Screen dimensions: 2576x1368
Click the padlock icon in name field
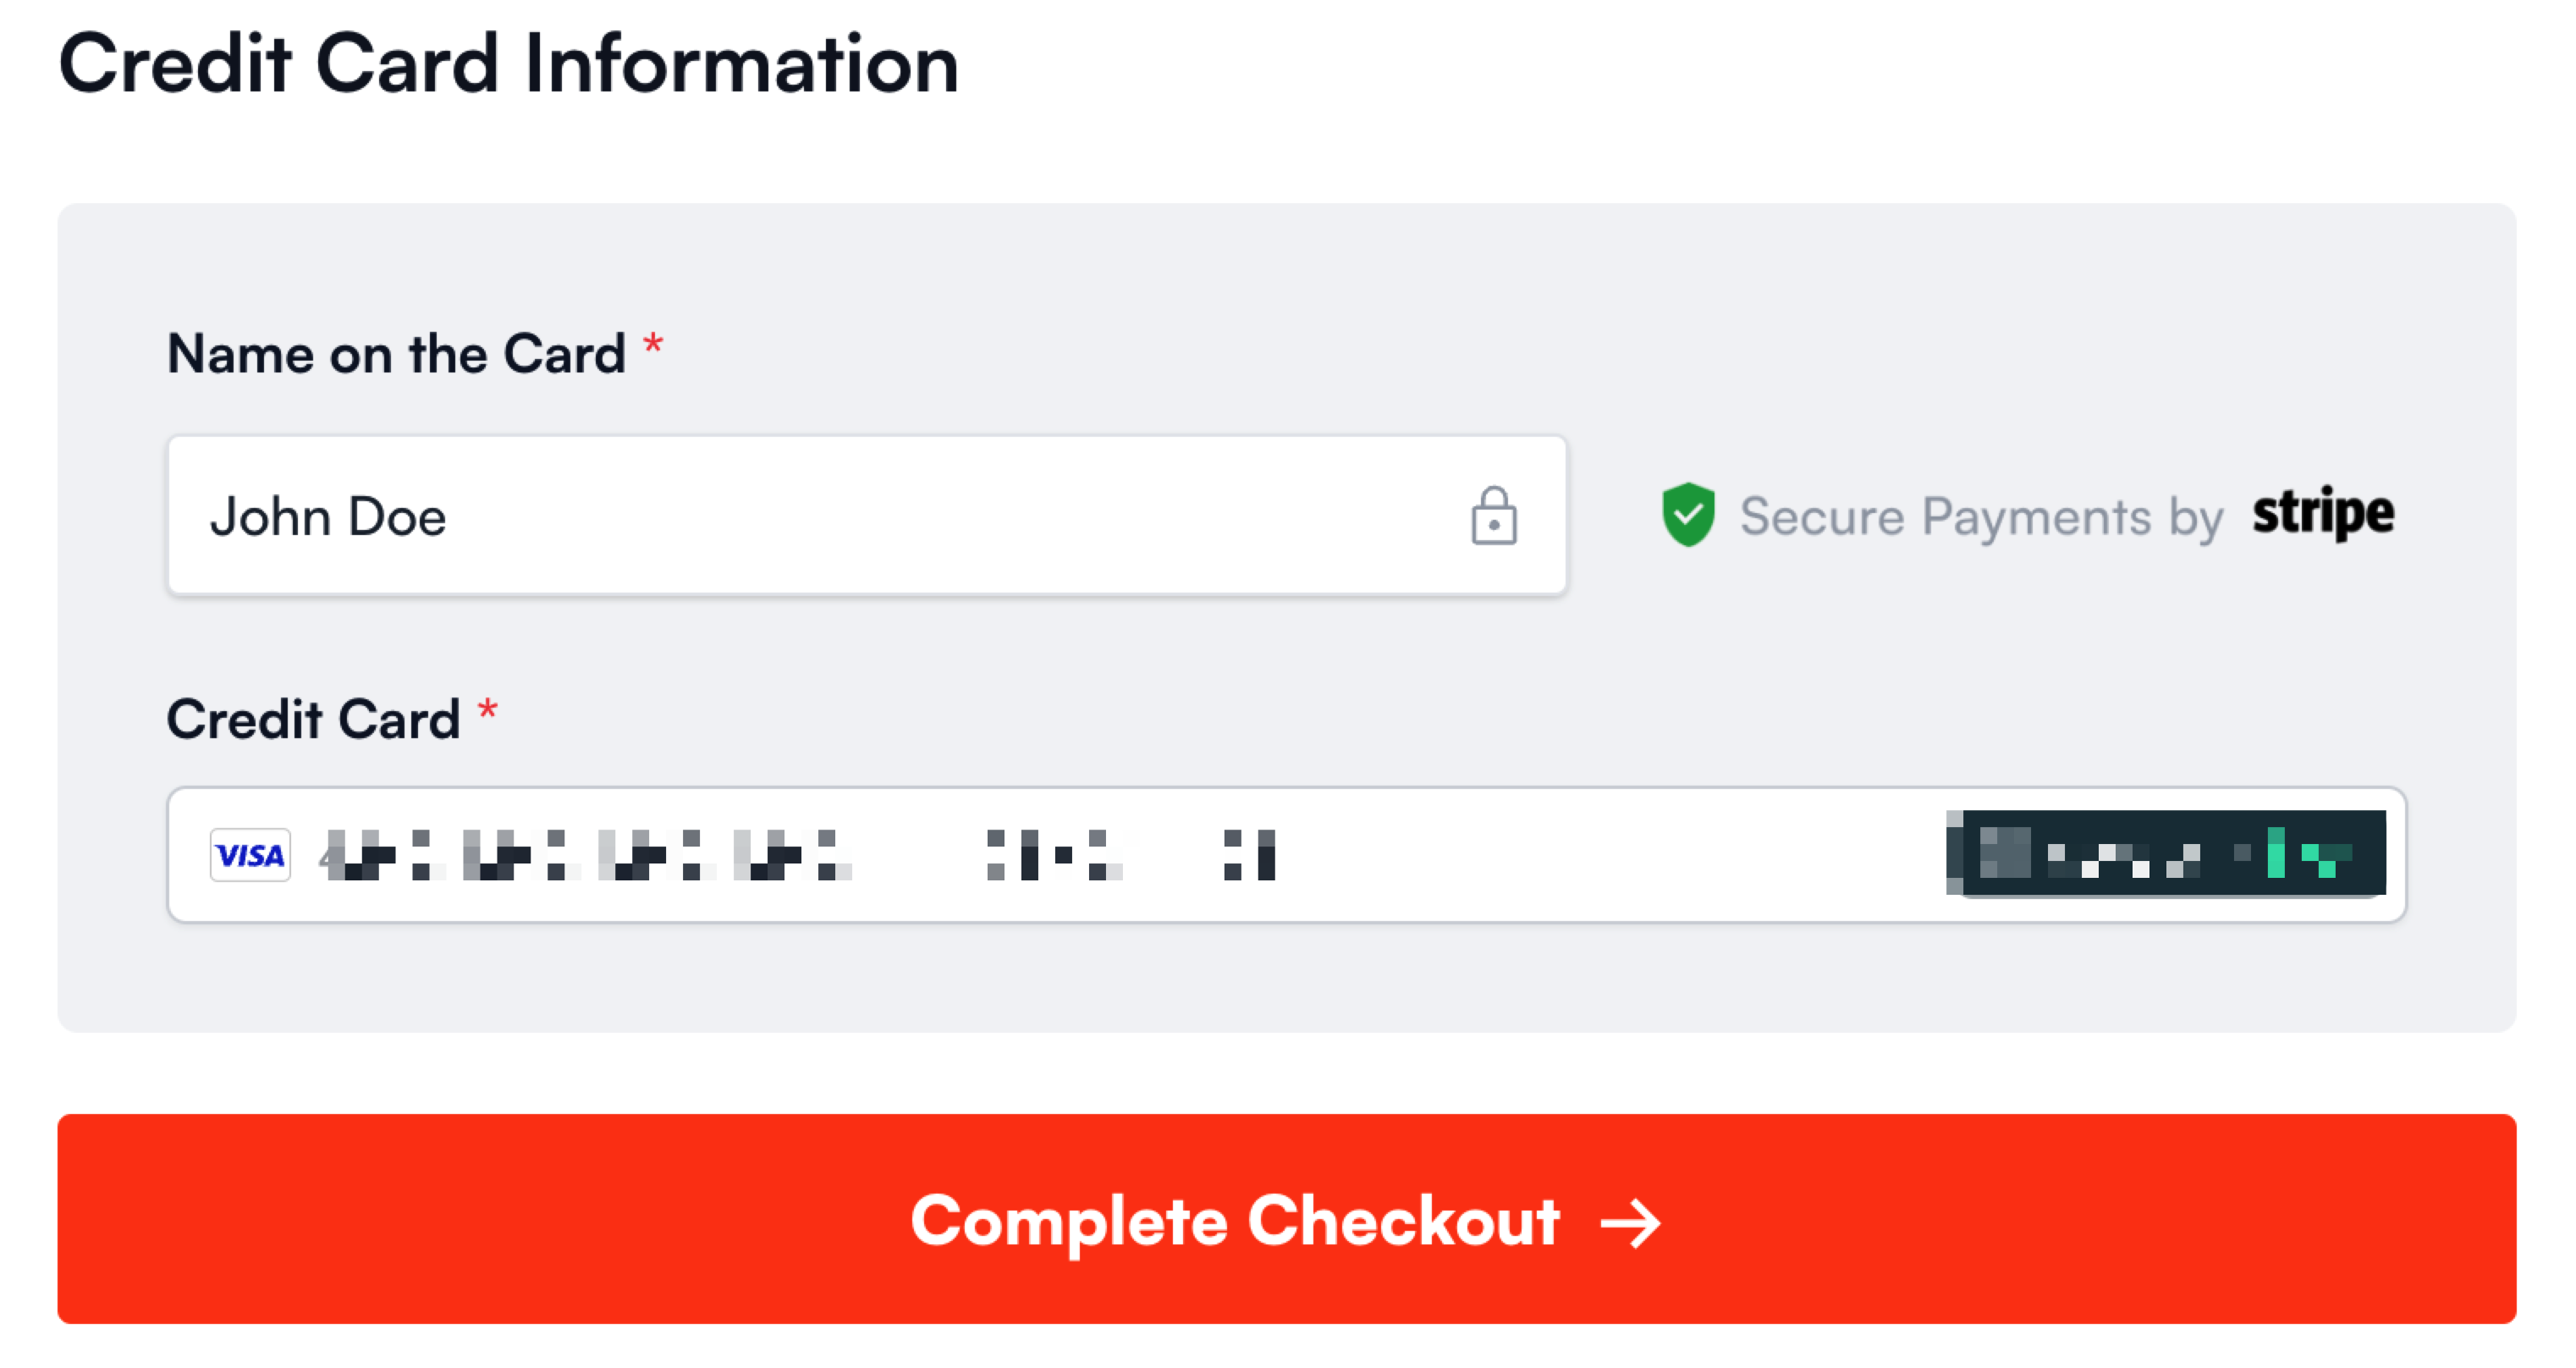click(1493, 516)
